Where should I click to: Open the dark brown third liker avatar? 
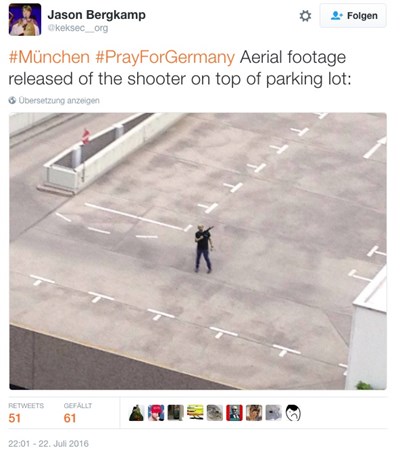coord(176,413)
